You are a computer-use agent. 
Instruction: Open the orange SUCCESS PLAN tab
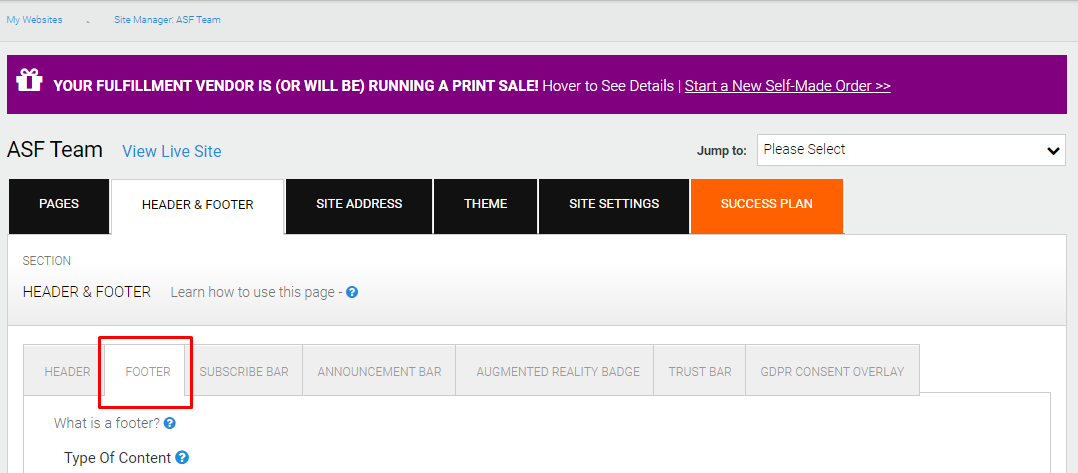767,205
